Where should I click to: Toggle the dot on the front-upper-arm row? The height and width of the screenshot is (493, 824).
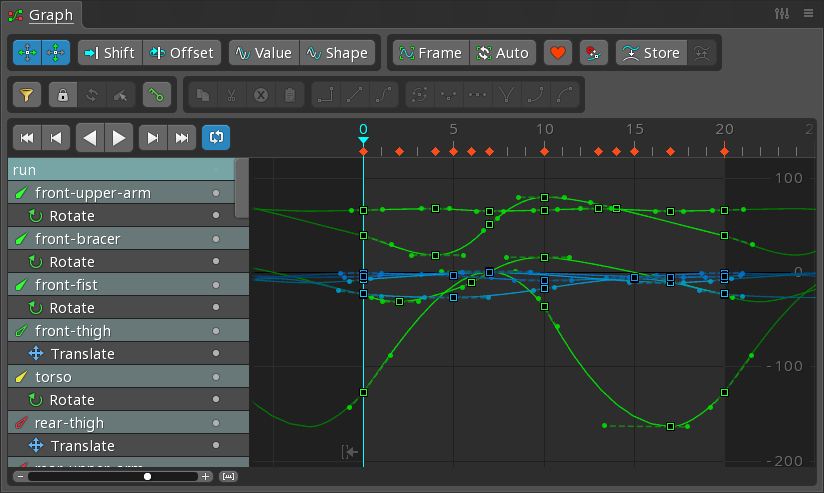[x=215, y=193]
